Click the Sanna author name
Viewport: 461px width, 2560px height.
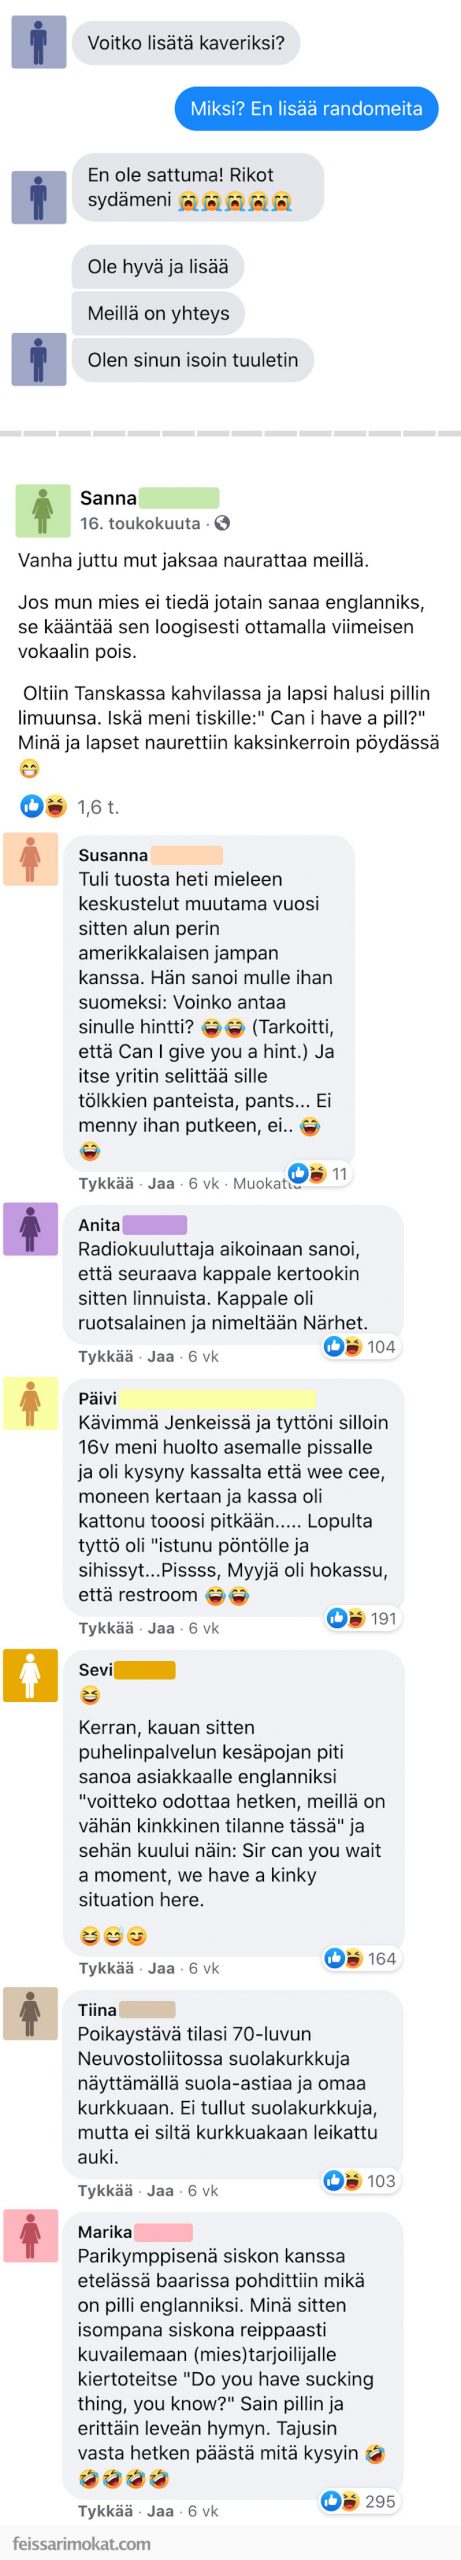click(x=108, y=497)
